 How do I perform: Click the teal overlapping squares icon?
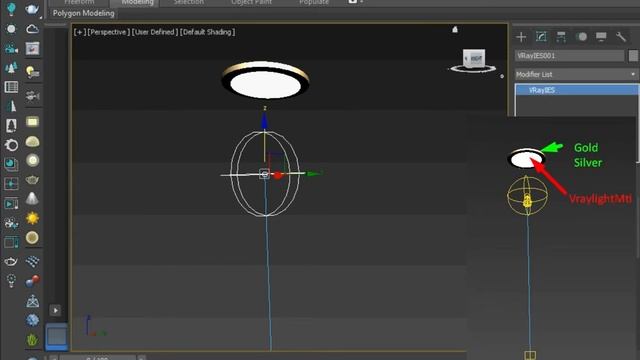coord(11,164)
